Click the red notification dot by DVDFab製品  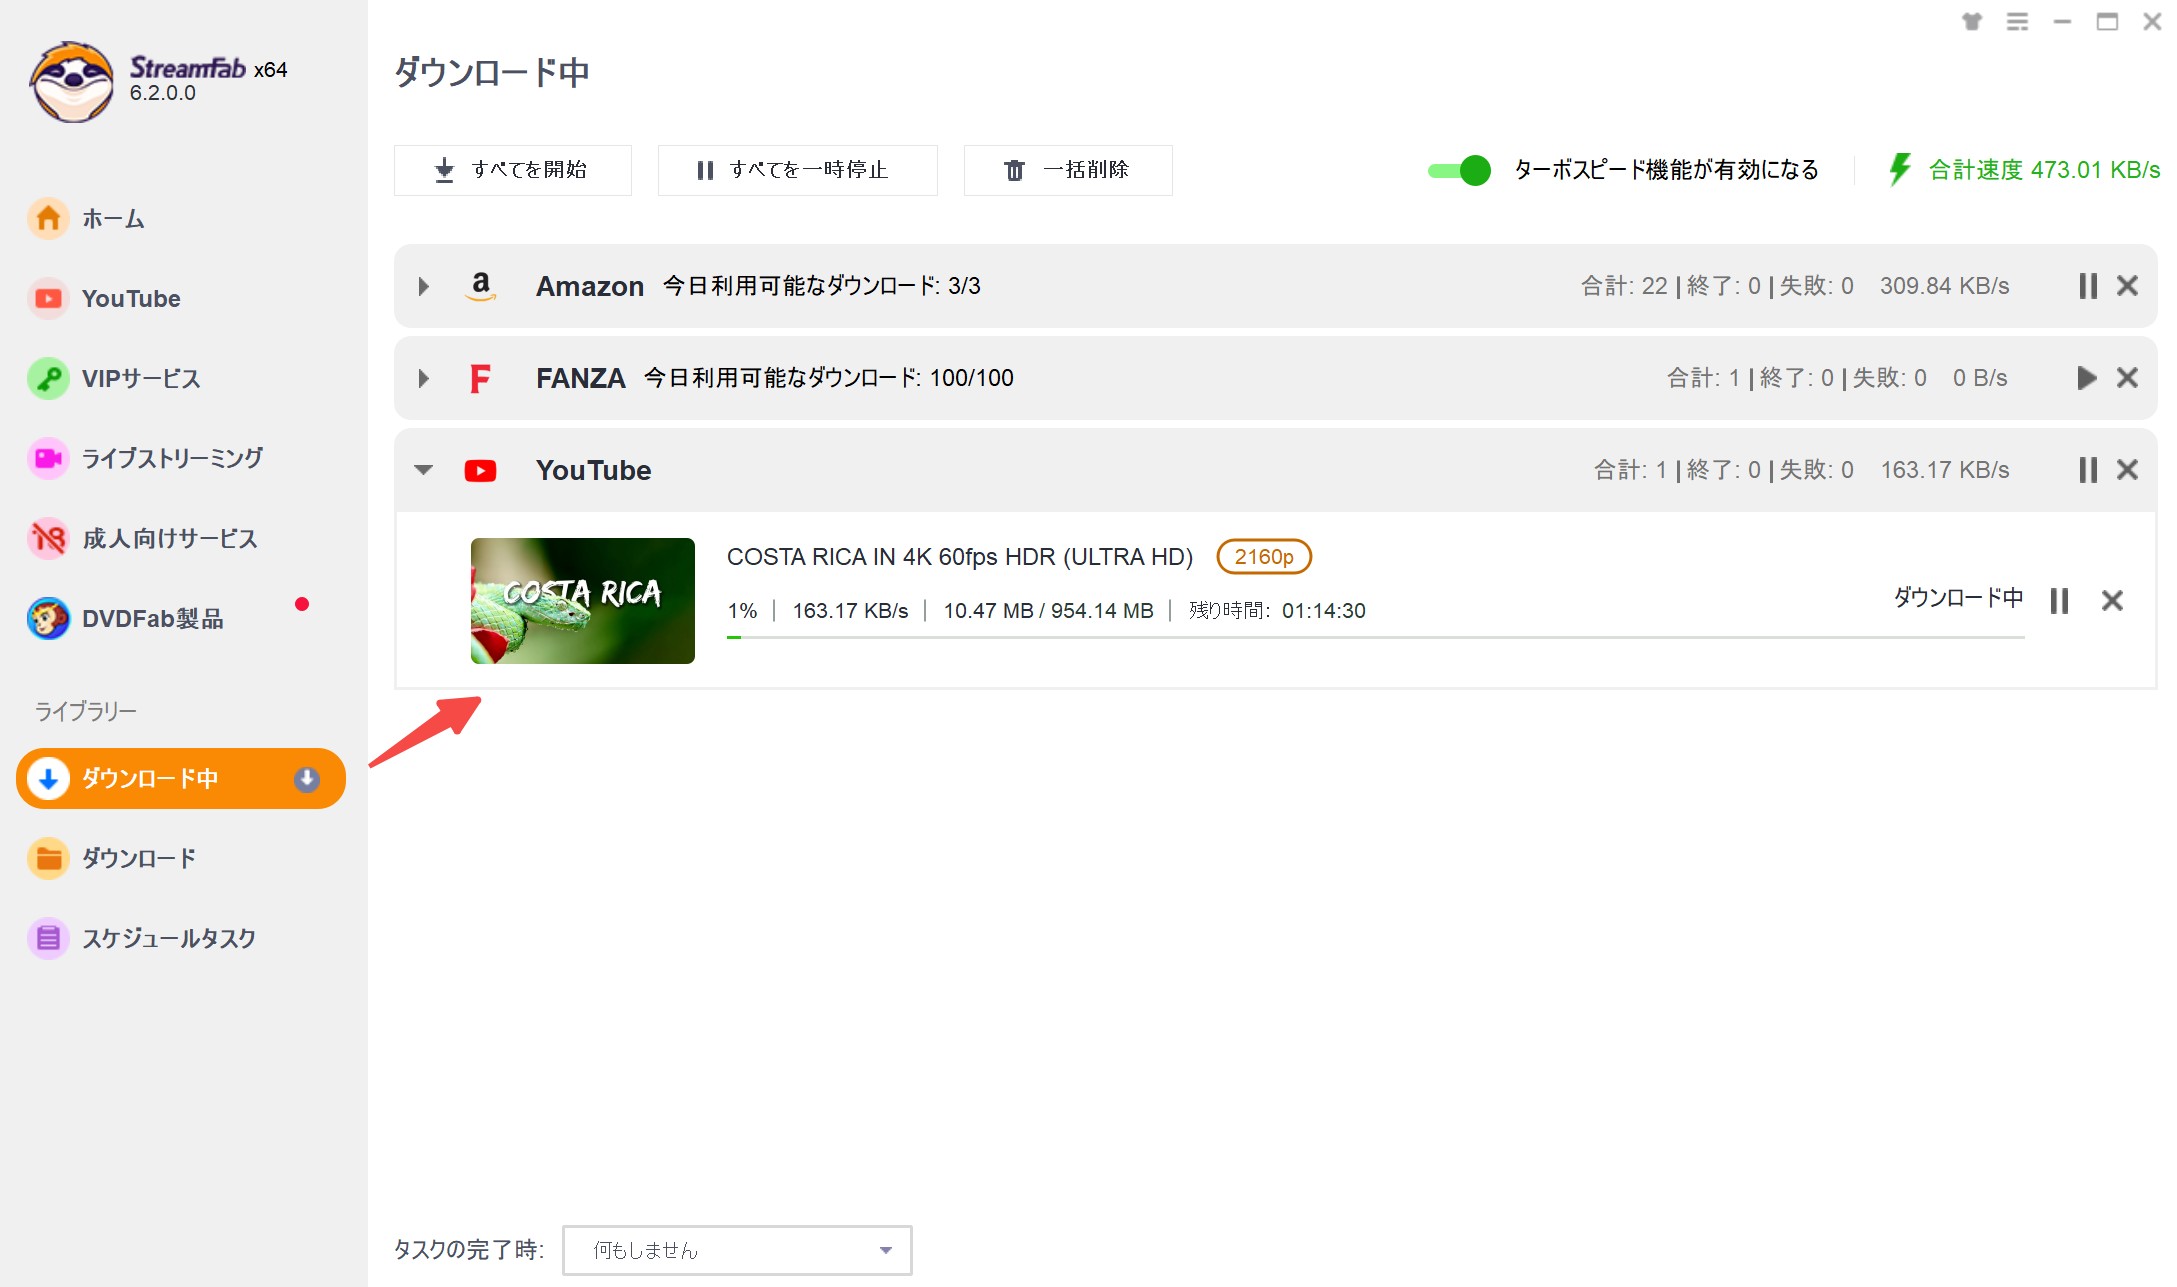[302, 604]
